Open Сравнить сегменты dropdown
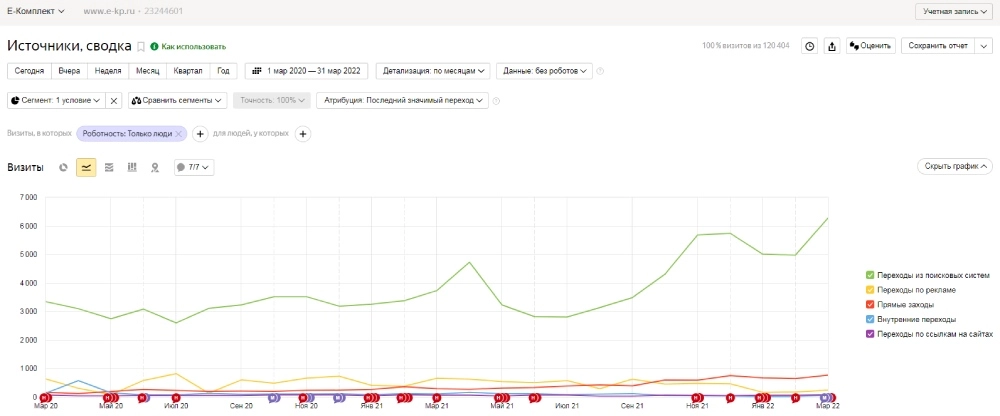Image resolution: width=1000 pixels, height=416 pixels. pyautogui.click(x=177, y=101)
